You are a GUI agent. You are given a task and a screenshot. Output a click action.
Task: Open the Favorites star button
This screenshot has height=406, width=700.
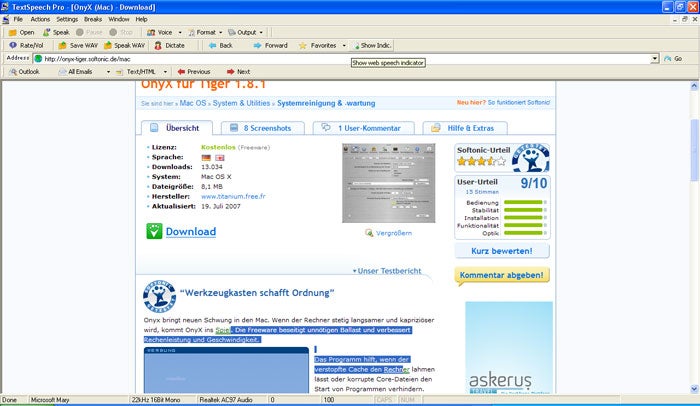[318, 46]
